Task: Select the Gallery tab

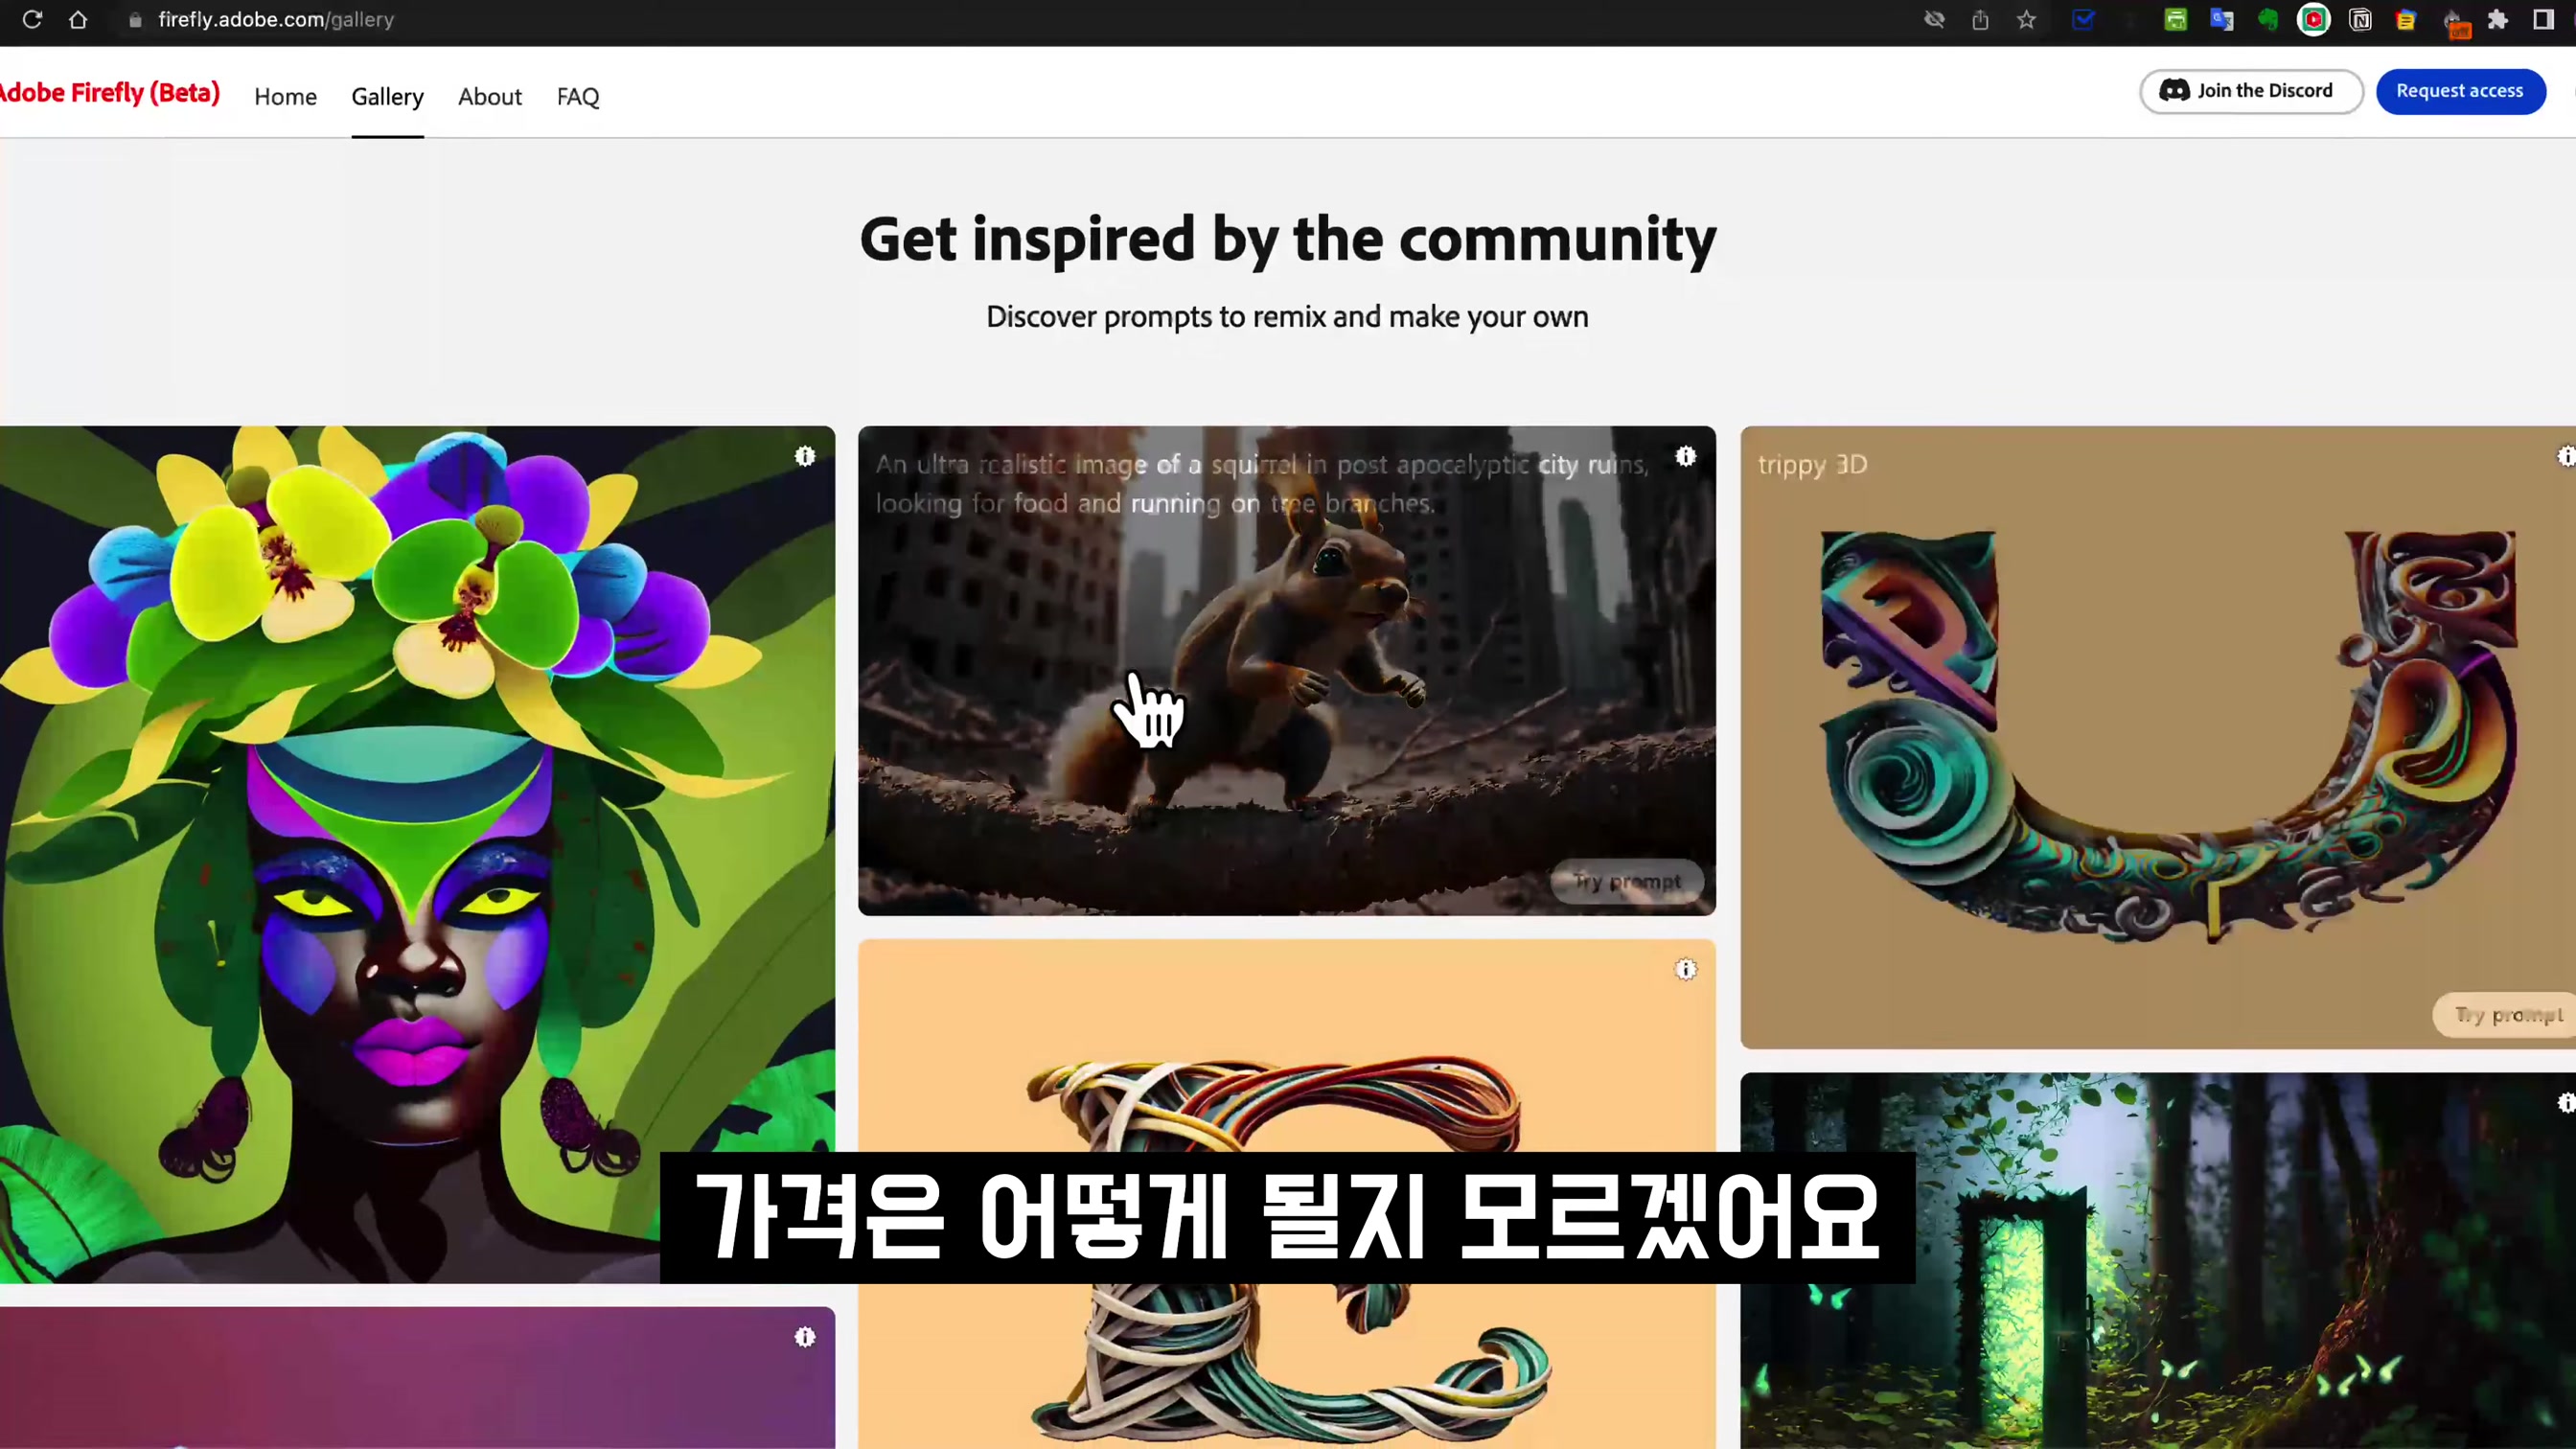Action: (387, 97)
